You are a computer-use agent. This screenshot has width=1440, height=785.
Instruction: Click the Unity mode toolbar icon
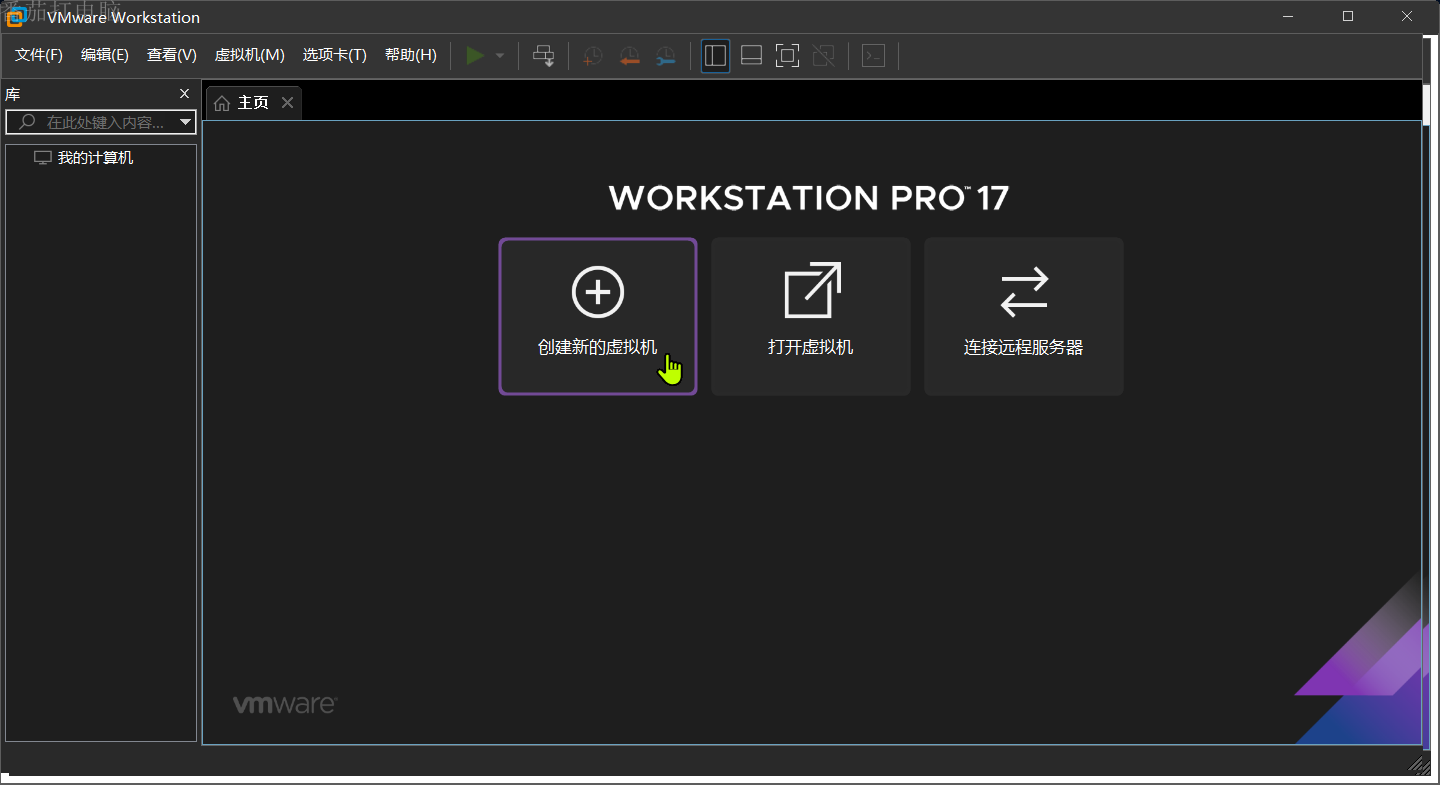pos(823,56)
